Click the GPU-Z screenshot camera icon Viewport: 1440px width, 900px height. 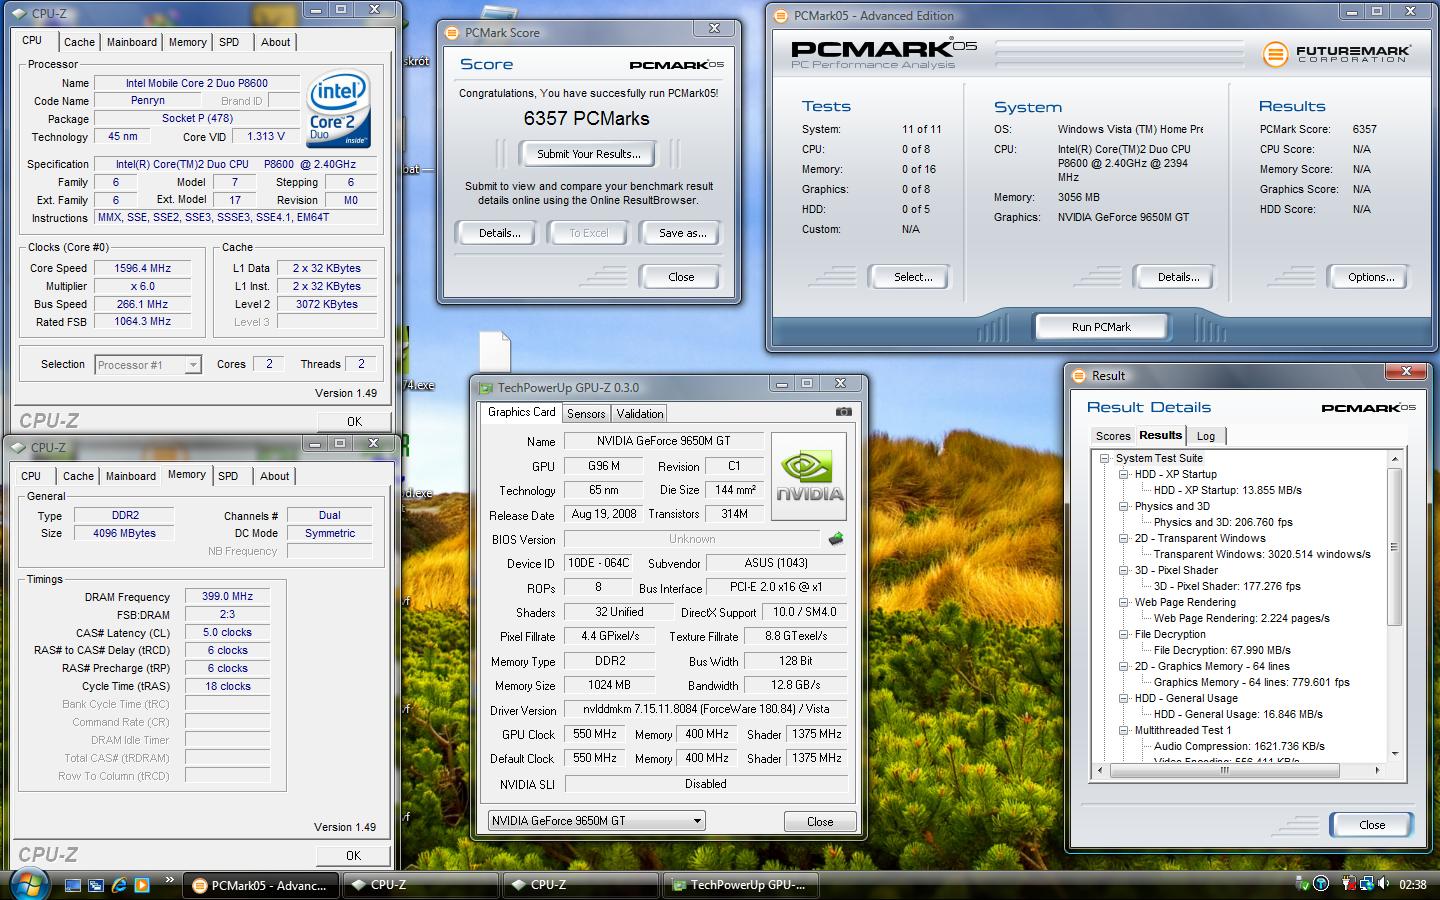pyautogui.click(x=844, y=412)
